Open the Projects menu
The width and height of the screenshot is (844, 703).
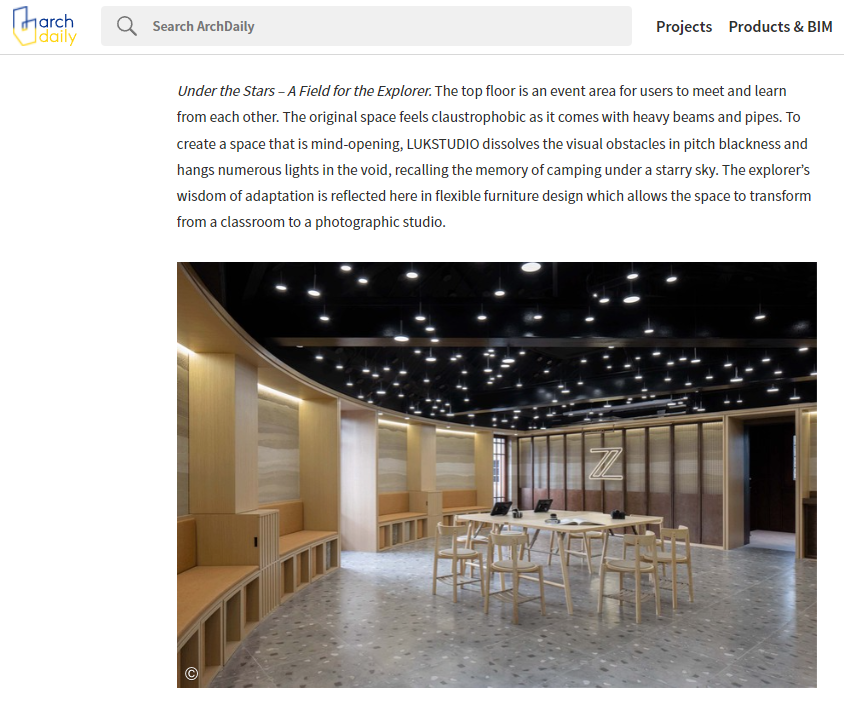click(x=684, y=26)
